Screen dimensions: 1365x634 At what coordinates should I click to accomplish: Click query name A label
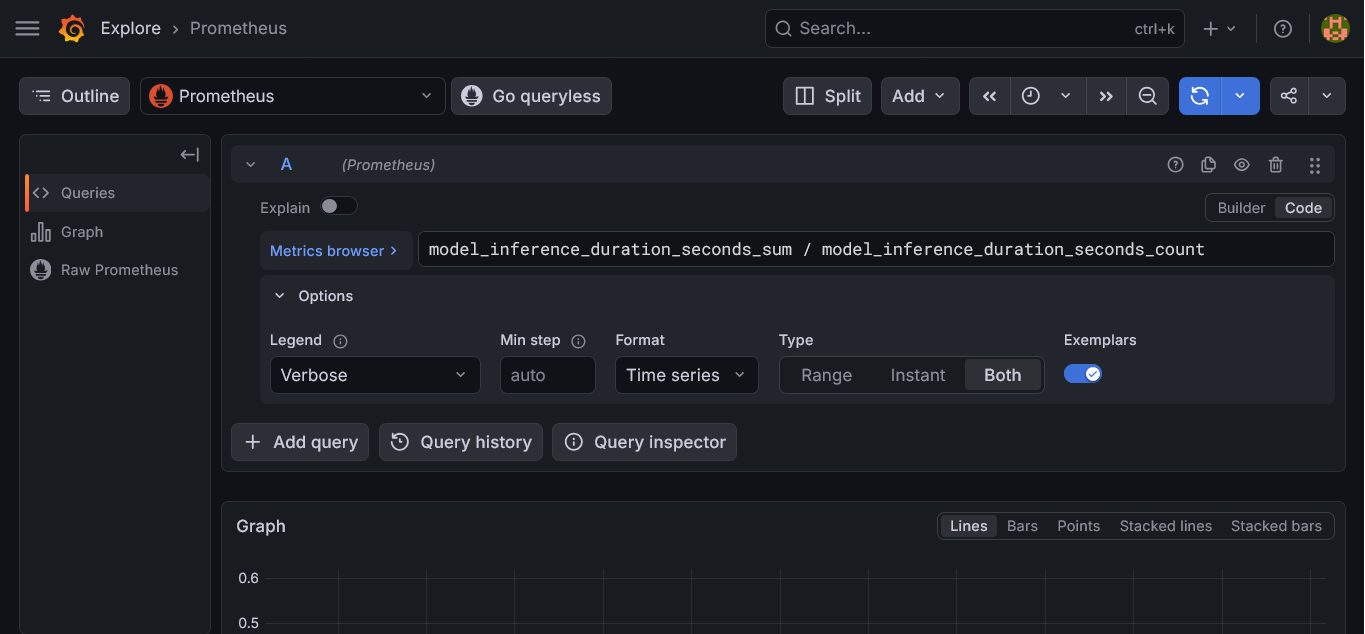[x=286, y=165]
